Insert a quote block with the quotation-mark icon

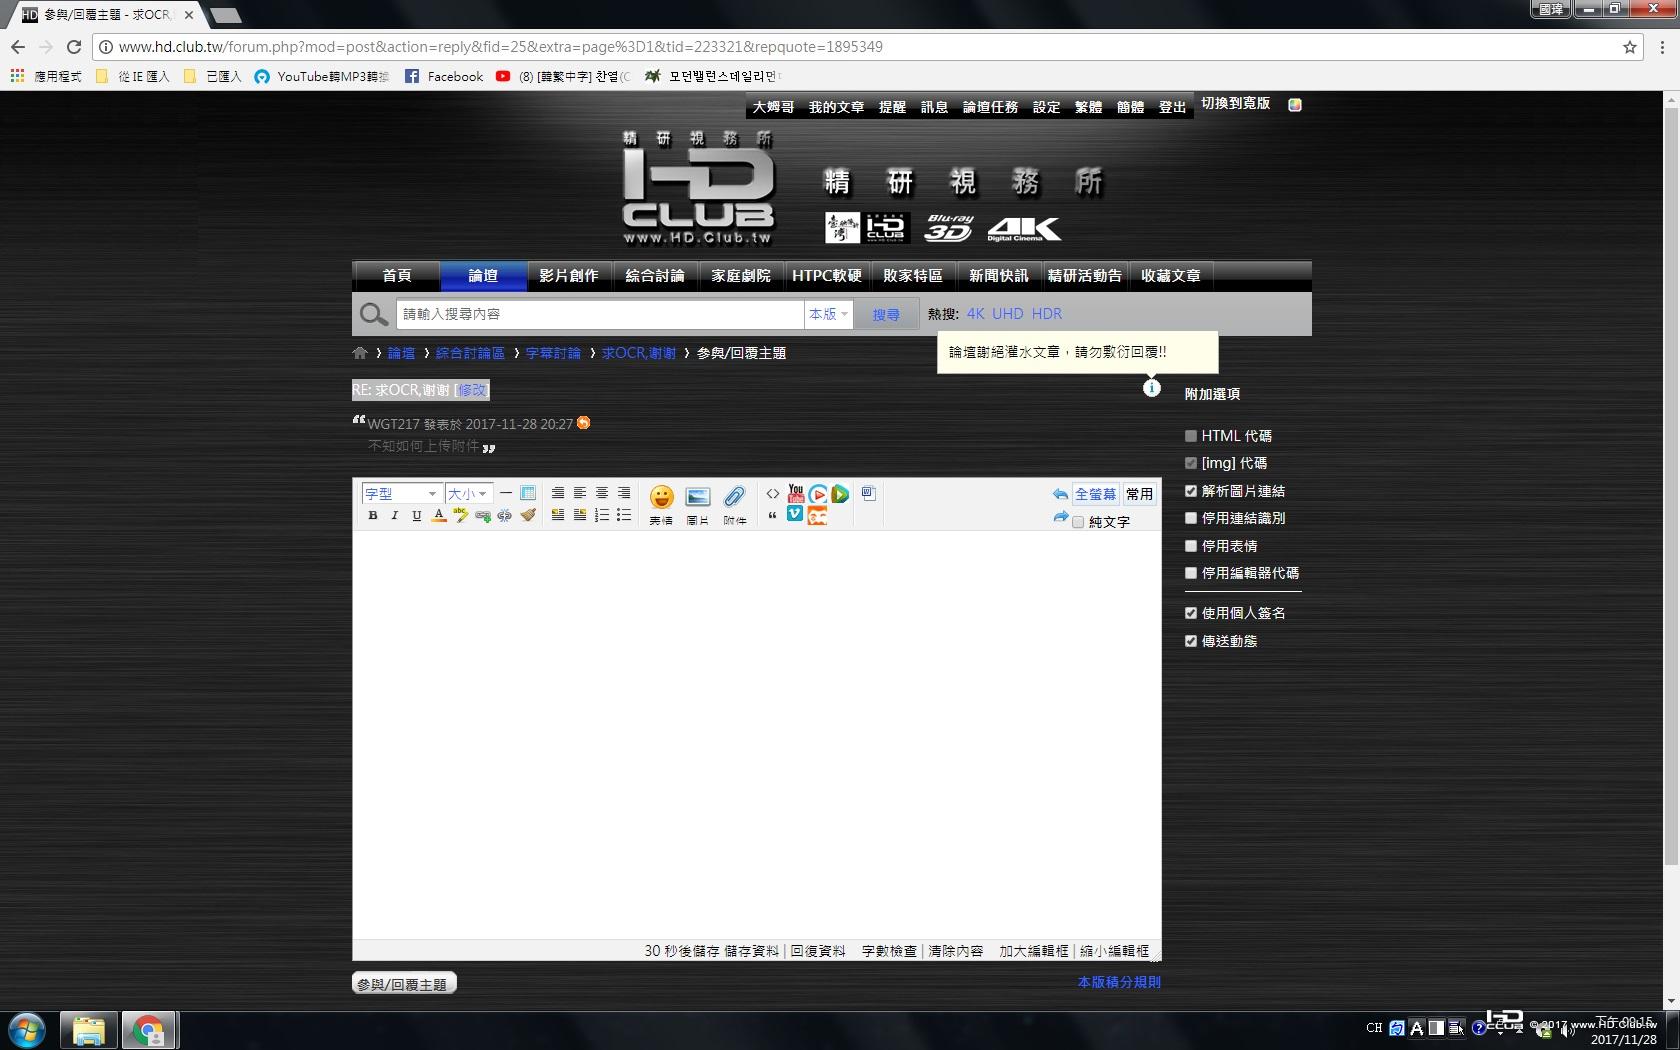(x=773, y=516)
